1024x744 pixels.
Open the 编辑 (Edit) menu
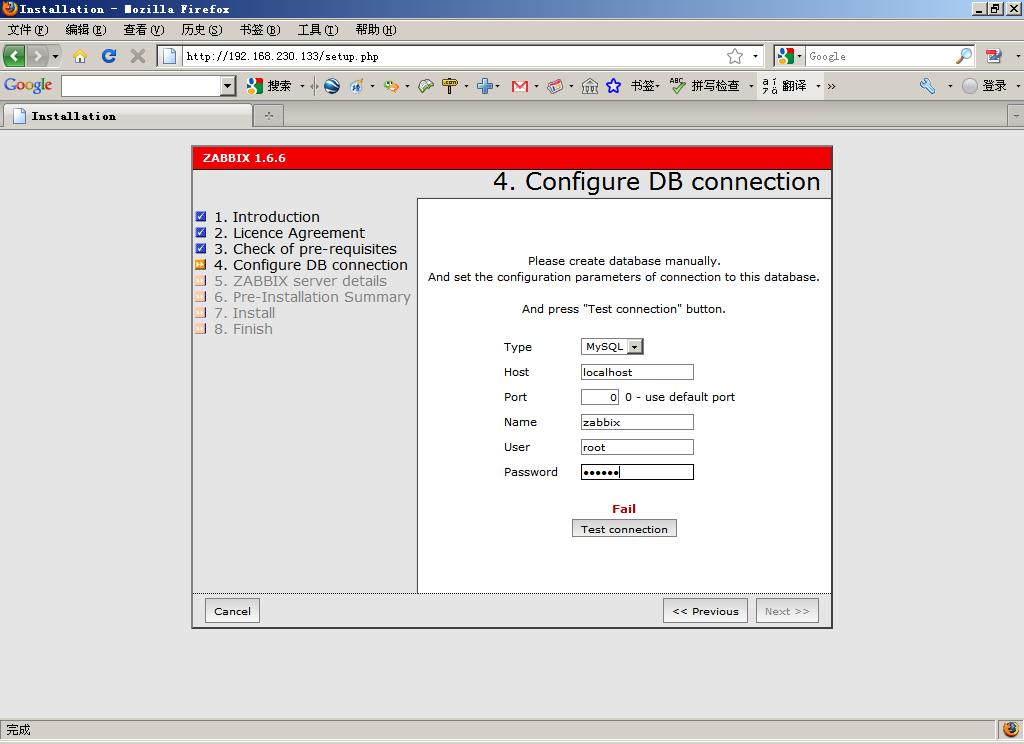(86, 29)
